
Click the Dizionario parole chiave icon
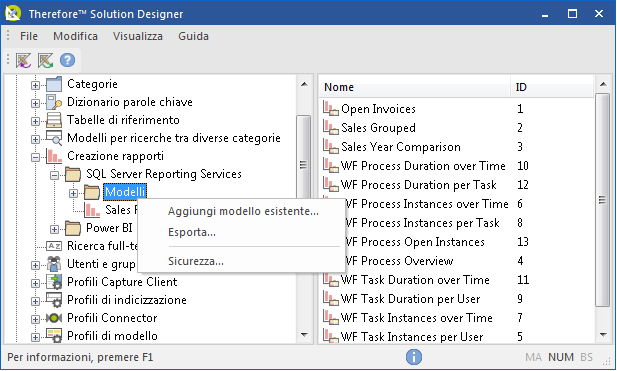(x=54, y=102)
